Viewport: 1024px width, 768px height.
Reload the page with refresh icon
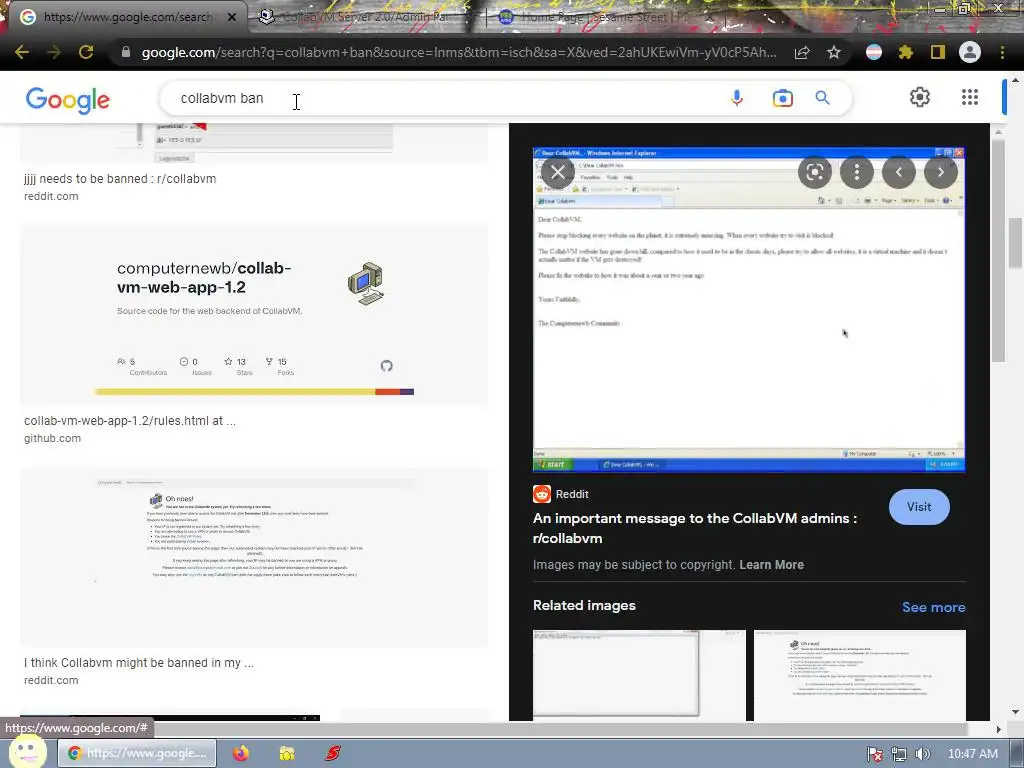click(x=86, y=52)
